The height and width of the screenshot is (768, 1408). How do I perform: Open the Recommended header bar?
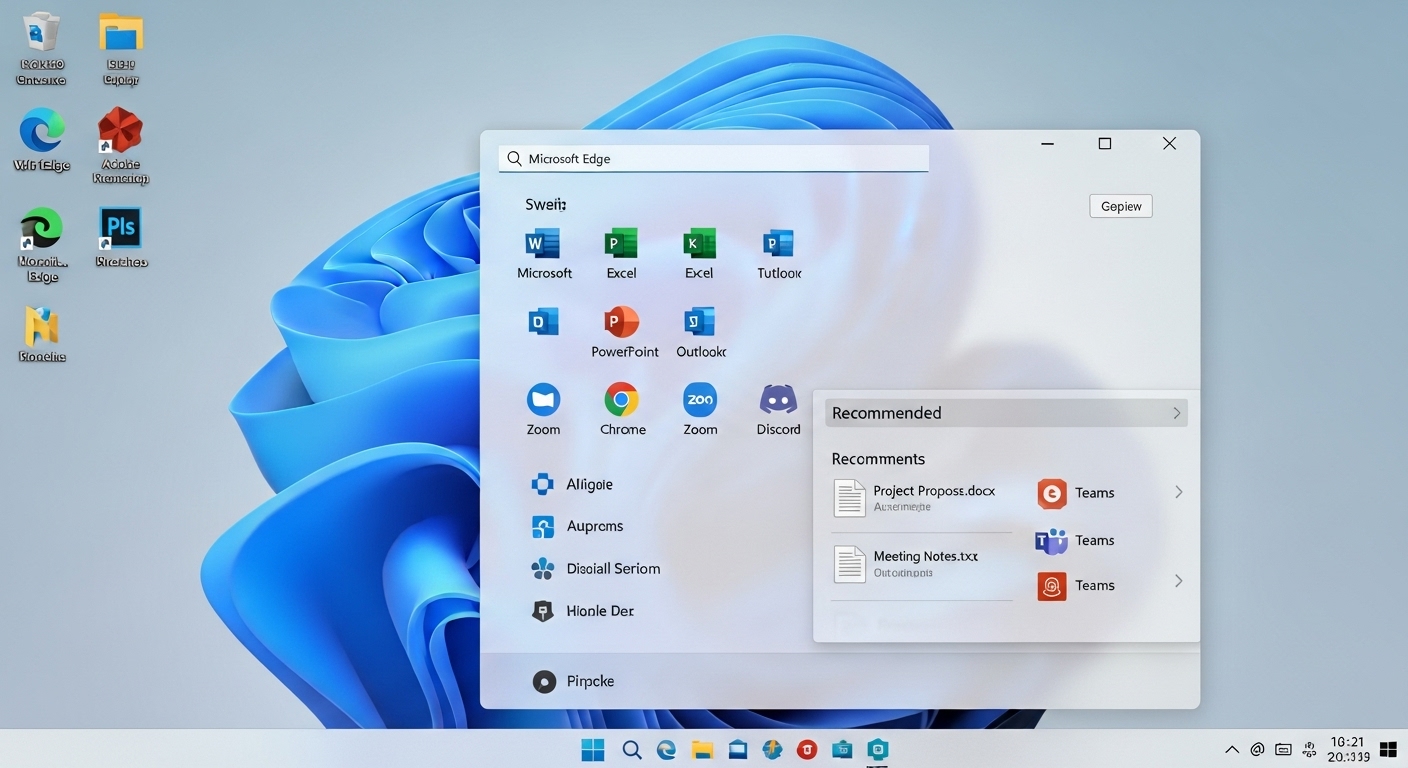[x=1006, y=413]
